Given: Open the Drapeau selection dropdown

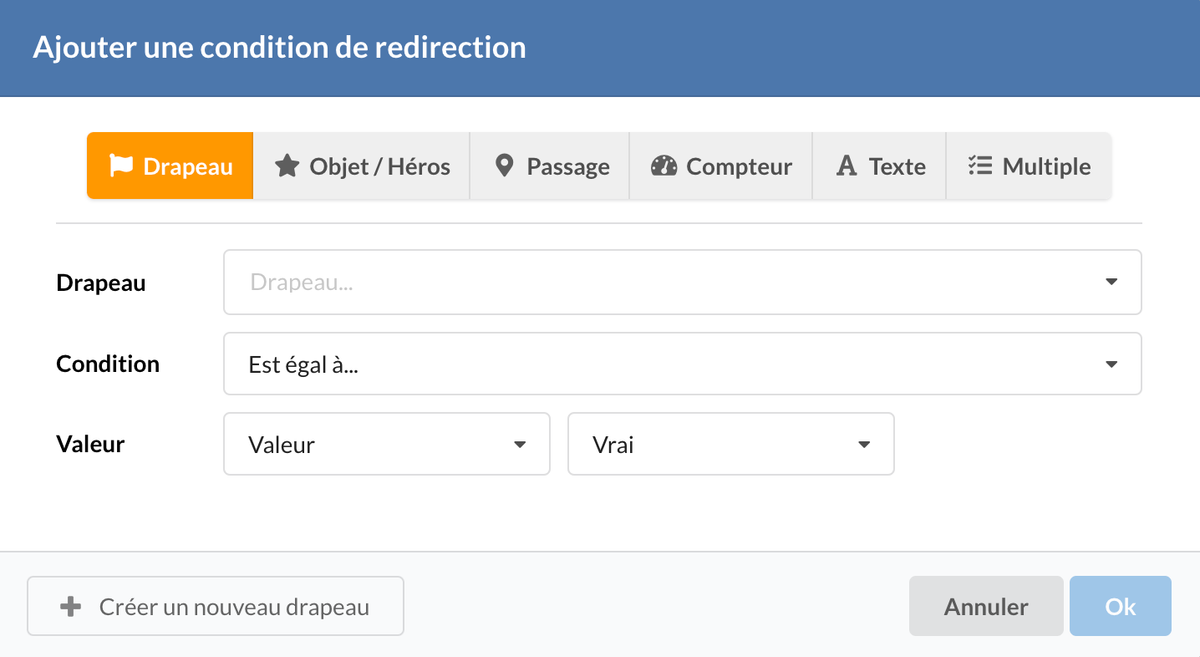Looking at the screenshot, I should click(x=681, y=282).
